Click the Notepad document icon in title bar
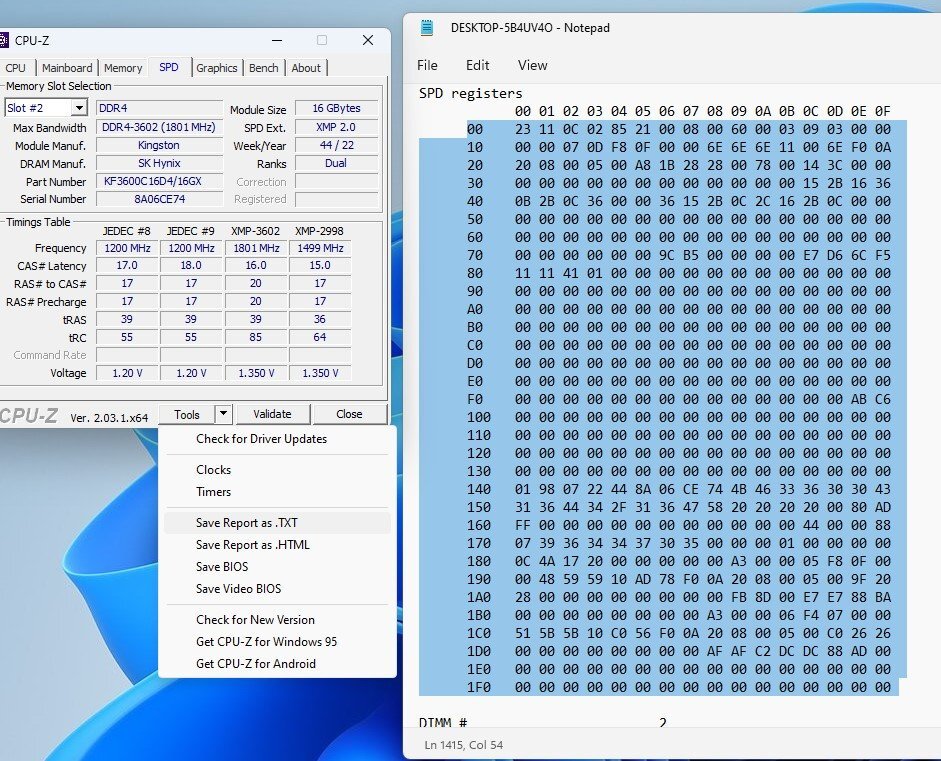The image size is (941, 761). click(427, 28)
